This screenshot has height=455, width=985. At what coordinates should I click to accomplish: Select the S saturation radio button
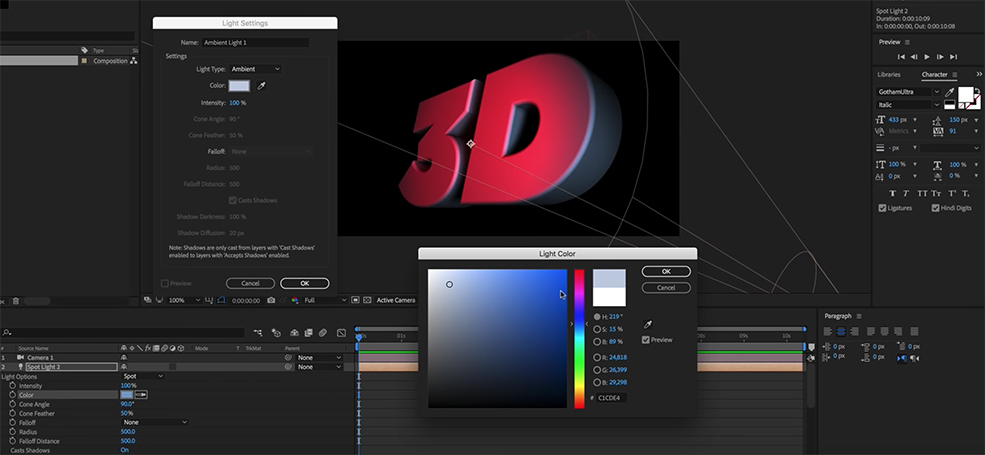pos(597,329)
